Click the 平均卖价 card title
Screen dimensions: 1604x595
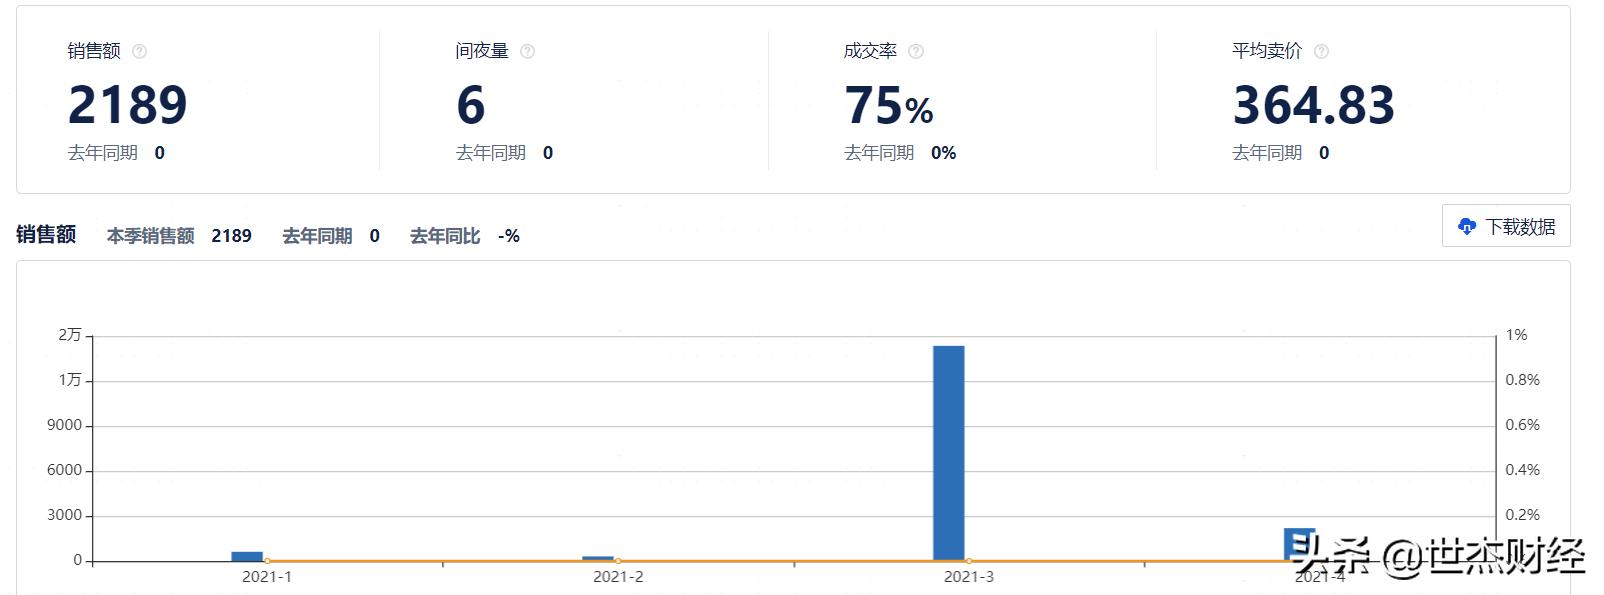pos(1267,51)
